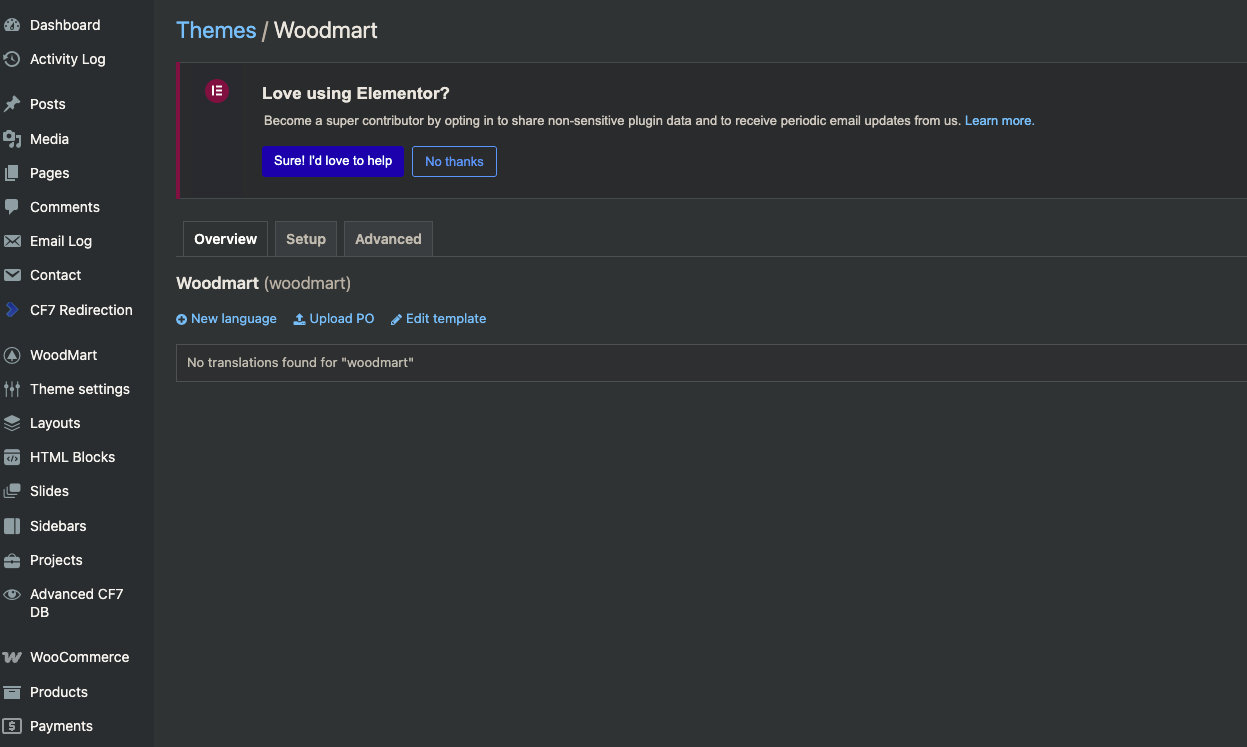1247x747 pixels.
Task: Click the Elementor logo in notice
Action: tap(217, 91)
